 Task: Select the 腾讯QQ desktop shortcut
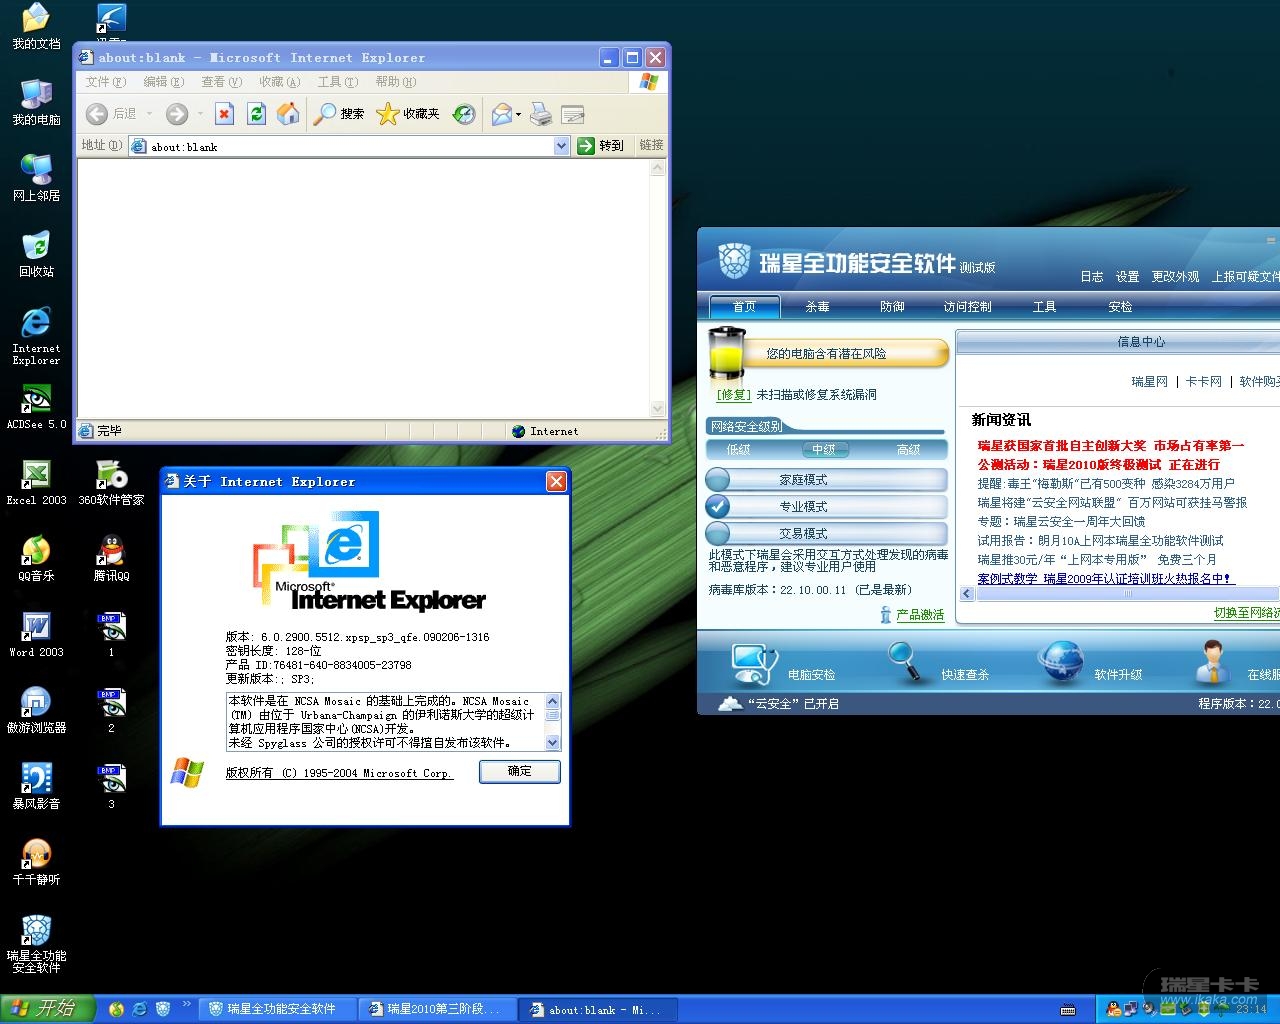(111, 559)
